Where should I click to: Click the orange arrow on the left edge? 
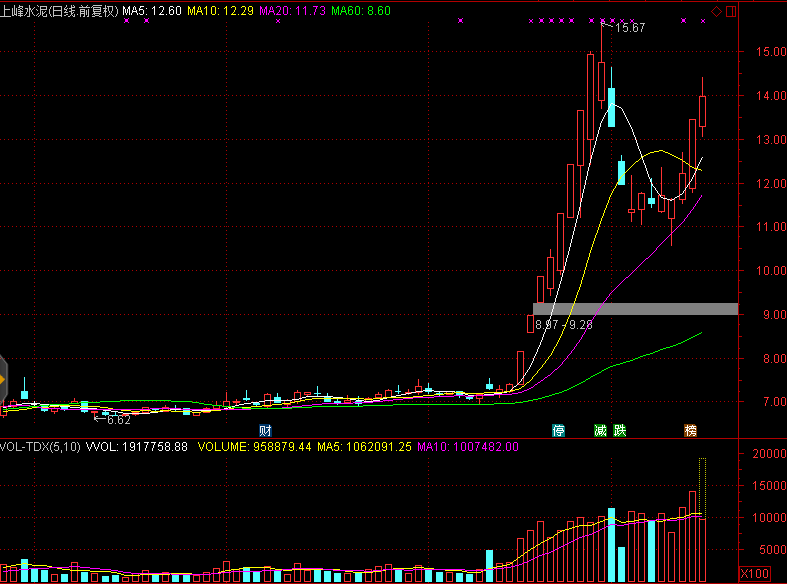pyautogui.click(x=3, y=381)
